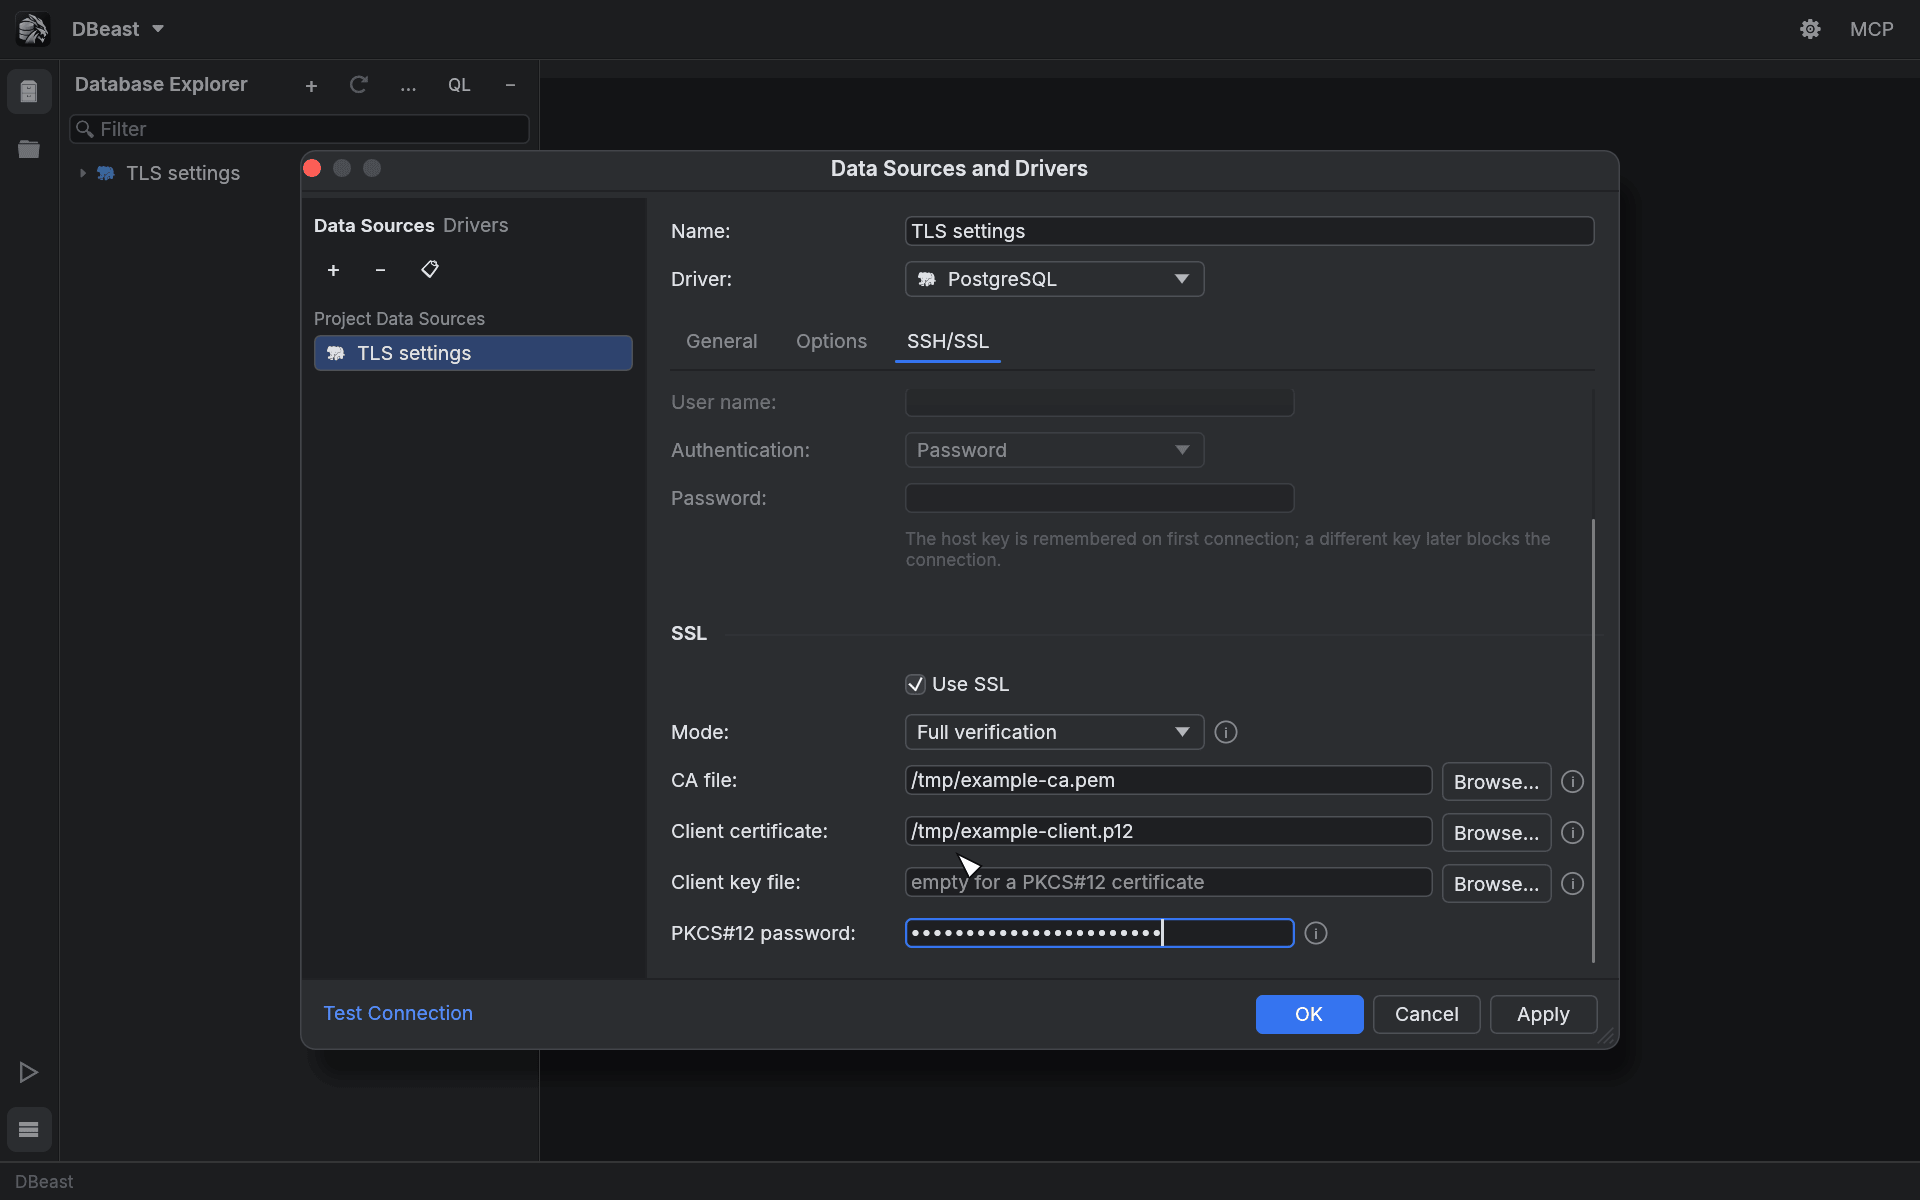Open the DBeast project dropdown
The height and width of the screenshot is (1200, 1920).
tap(117, 29)
